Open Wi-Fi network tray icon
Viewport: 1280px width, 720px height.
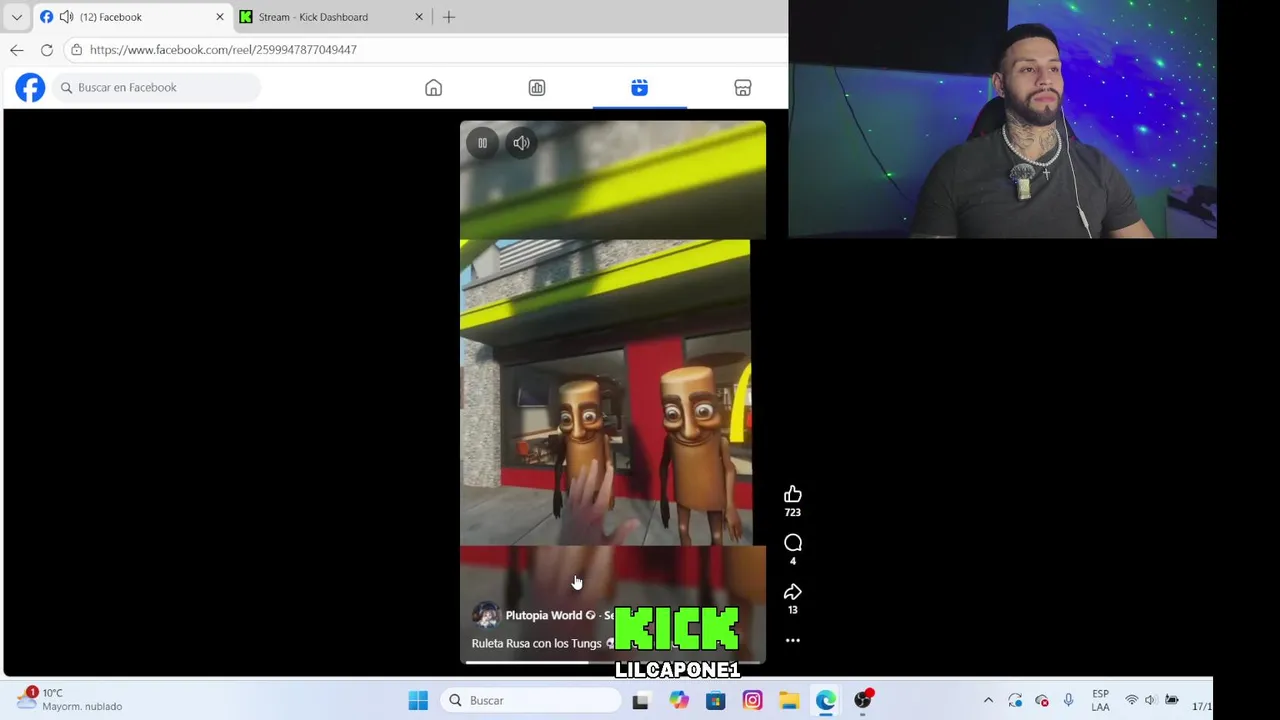[x=1132, y=701]
